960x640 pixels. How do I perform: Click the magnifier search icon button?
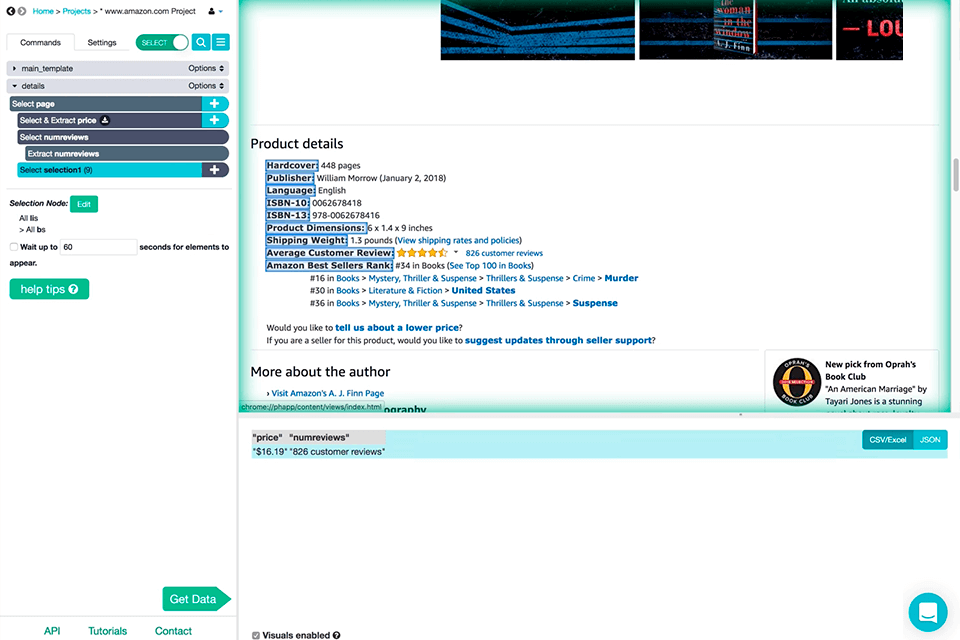pos(201,42)
